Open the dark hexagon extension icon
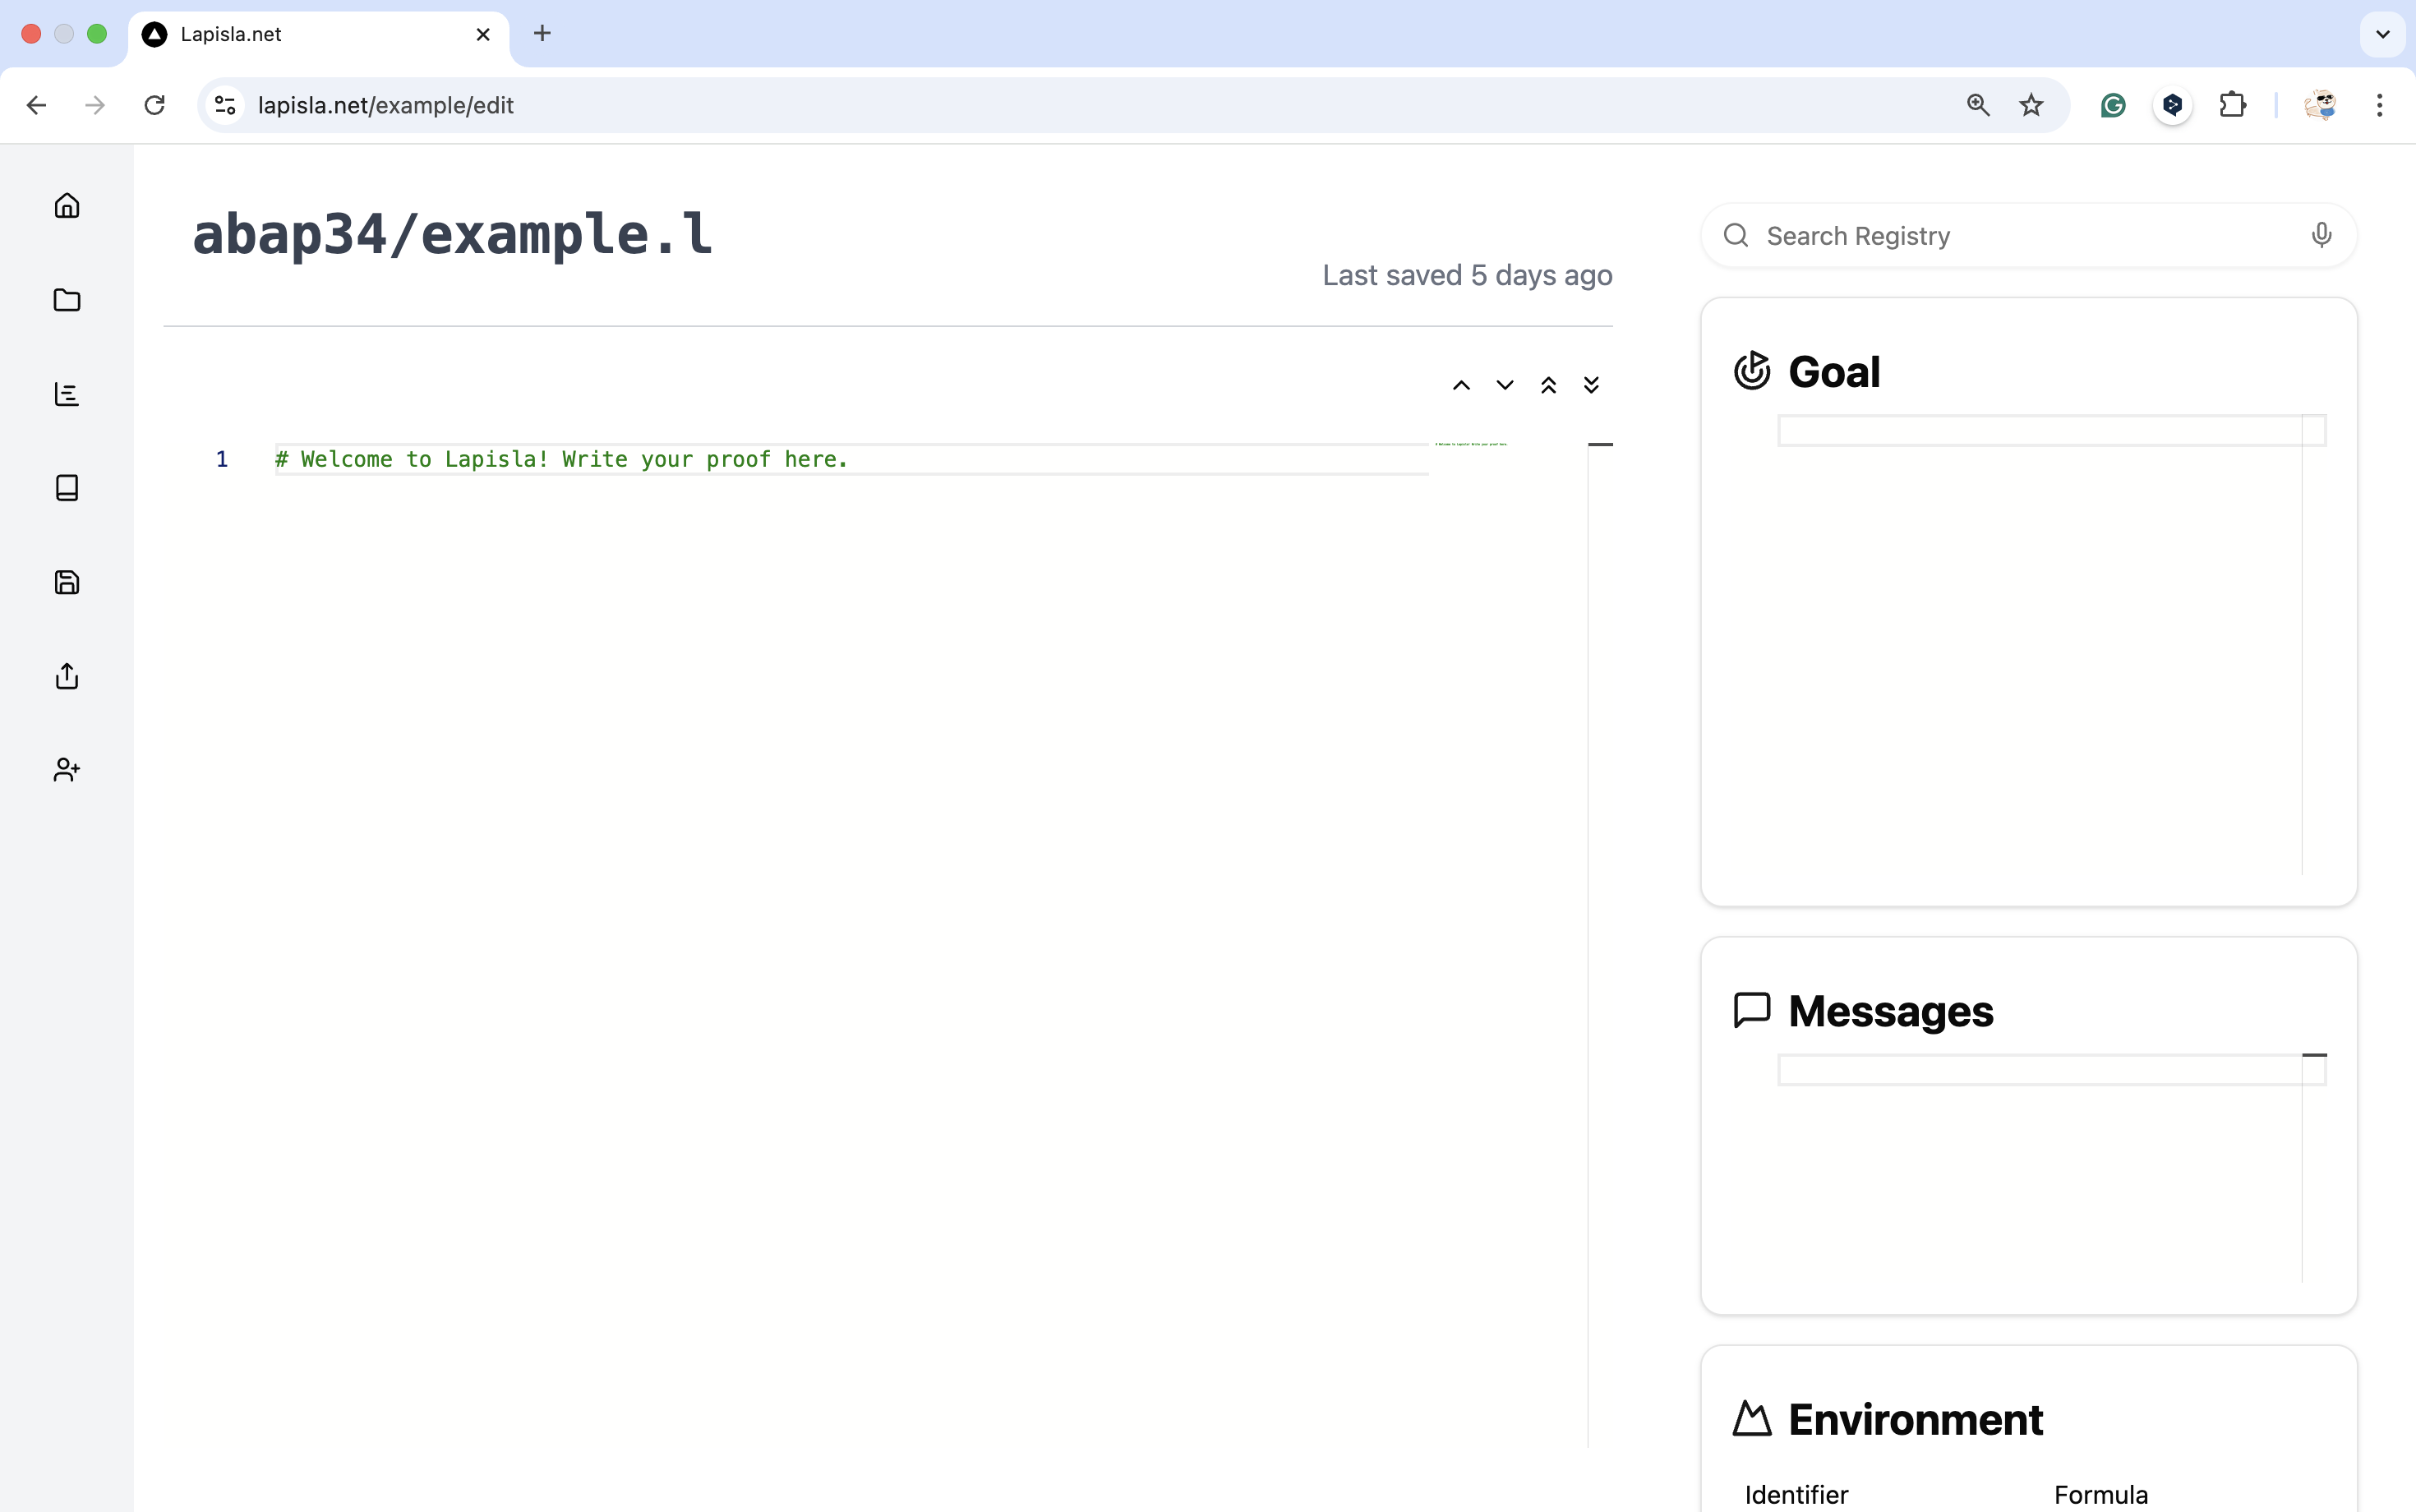Image resolution: width=2416 pixels, height=1512 pixels. coord(2173,105)
